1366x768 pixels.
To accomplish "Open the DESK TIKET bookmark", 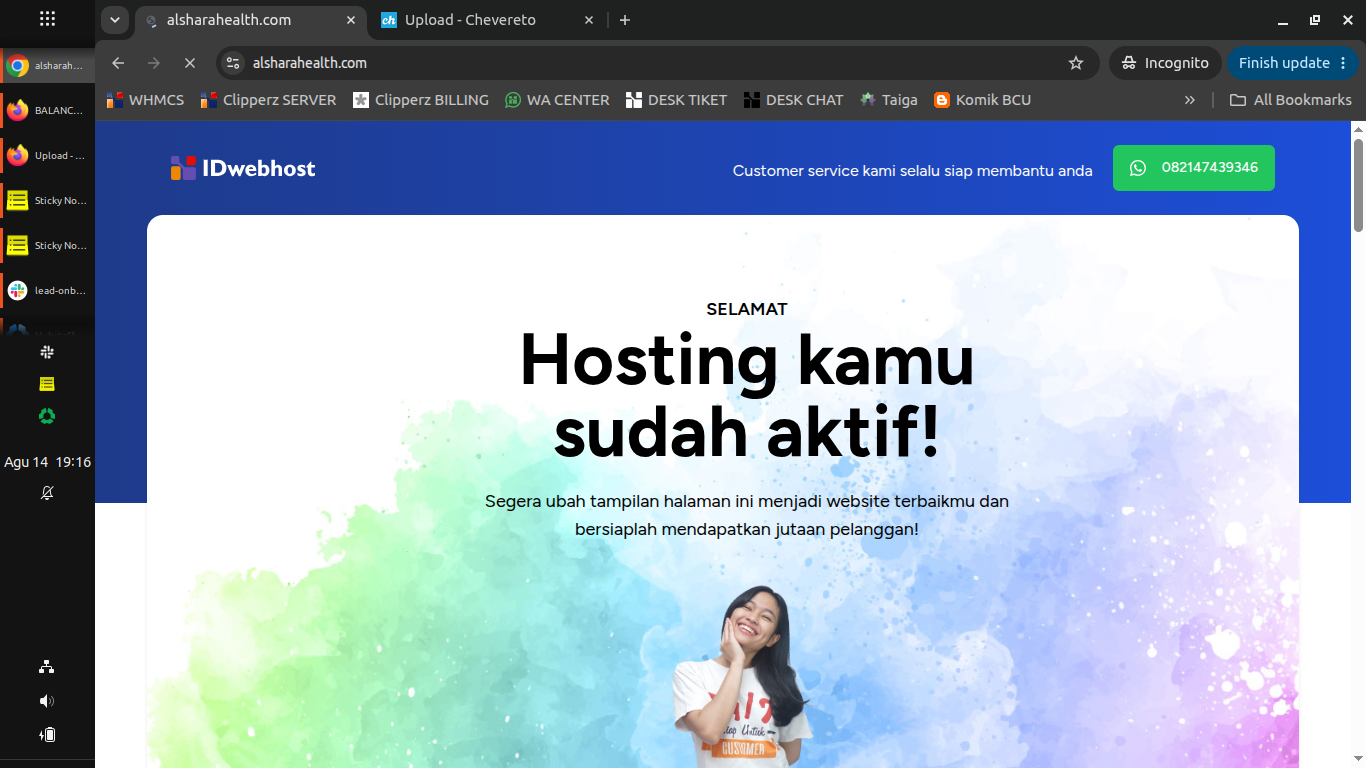I will (x=676, y=100).
